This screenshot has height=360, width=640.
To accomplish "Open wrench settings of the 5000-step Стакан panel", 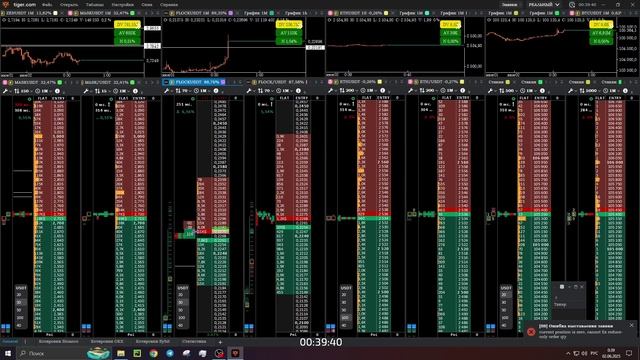I will 571,91.
